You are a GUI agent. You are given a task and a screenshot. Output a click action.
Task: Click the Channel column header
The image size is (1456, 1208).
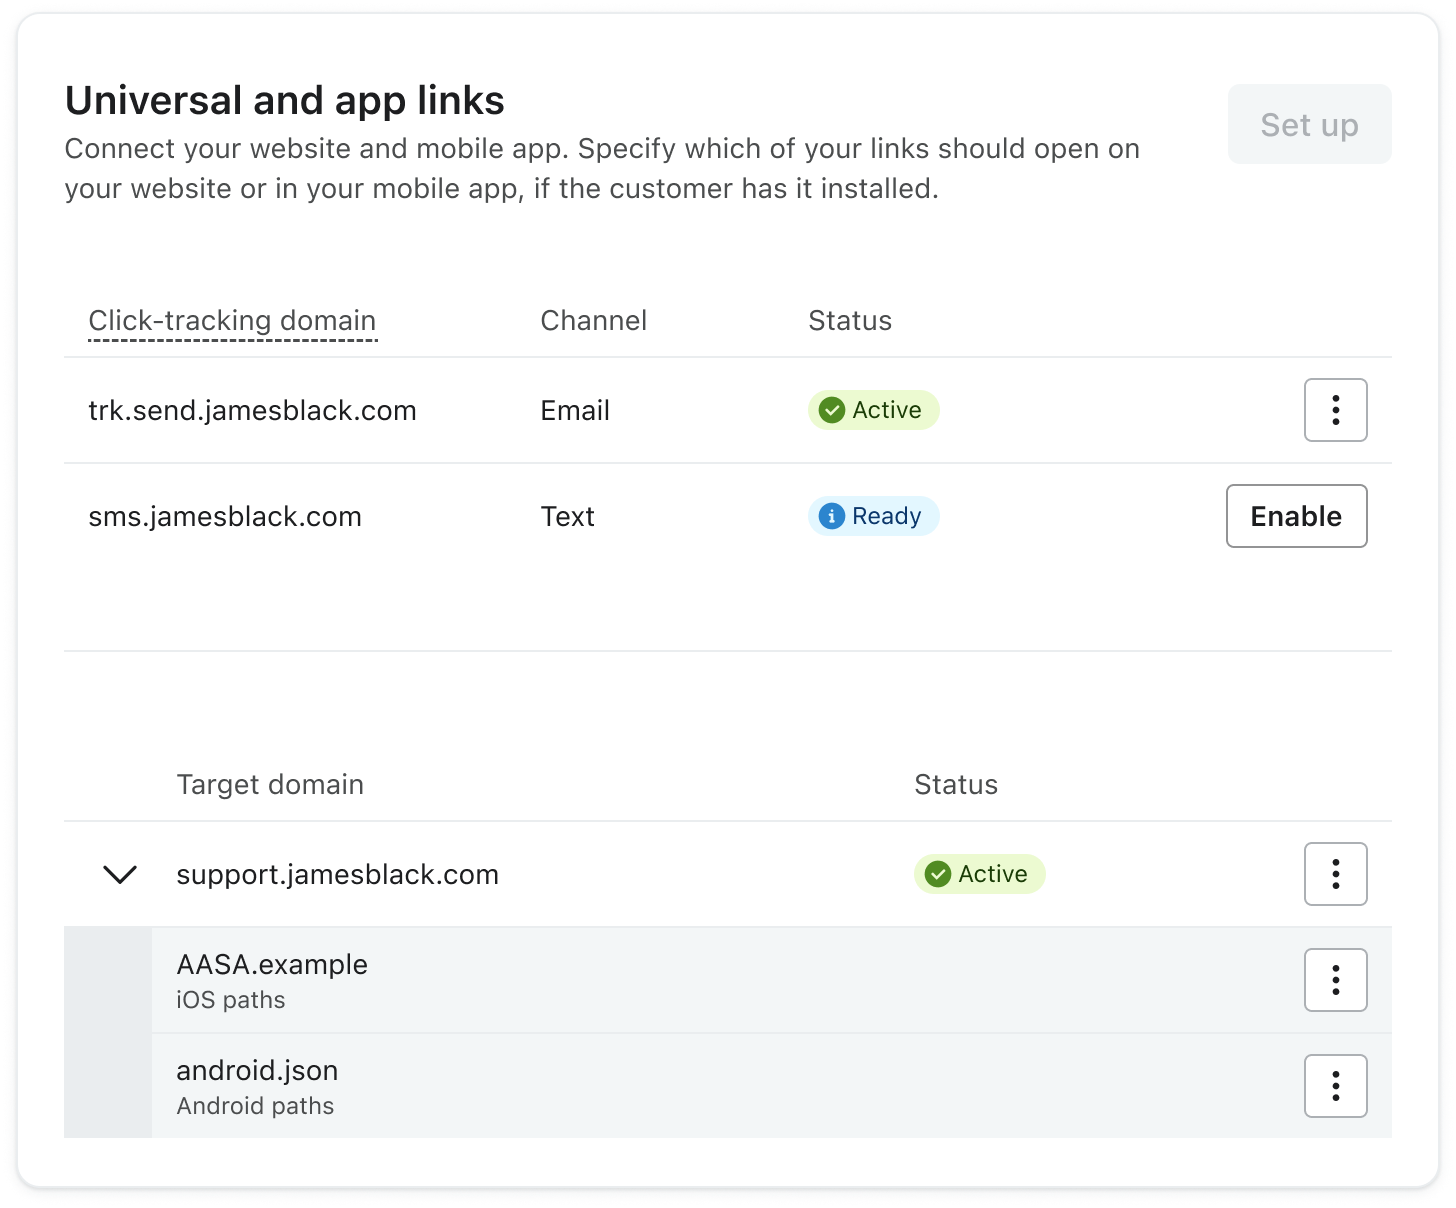[x=593, y=321]
